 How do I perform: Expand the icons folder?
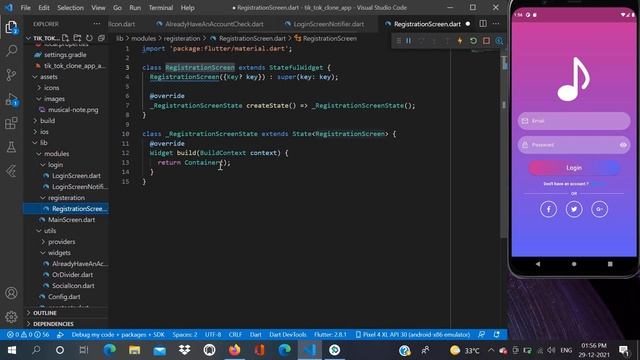pyautogui.click(x=51, y=88)
